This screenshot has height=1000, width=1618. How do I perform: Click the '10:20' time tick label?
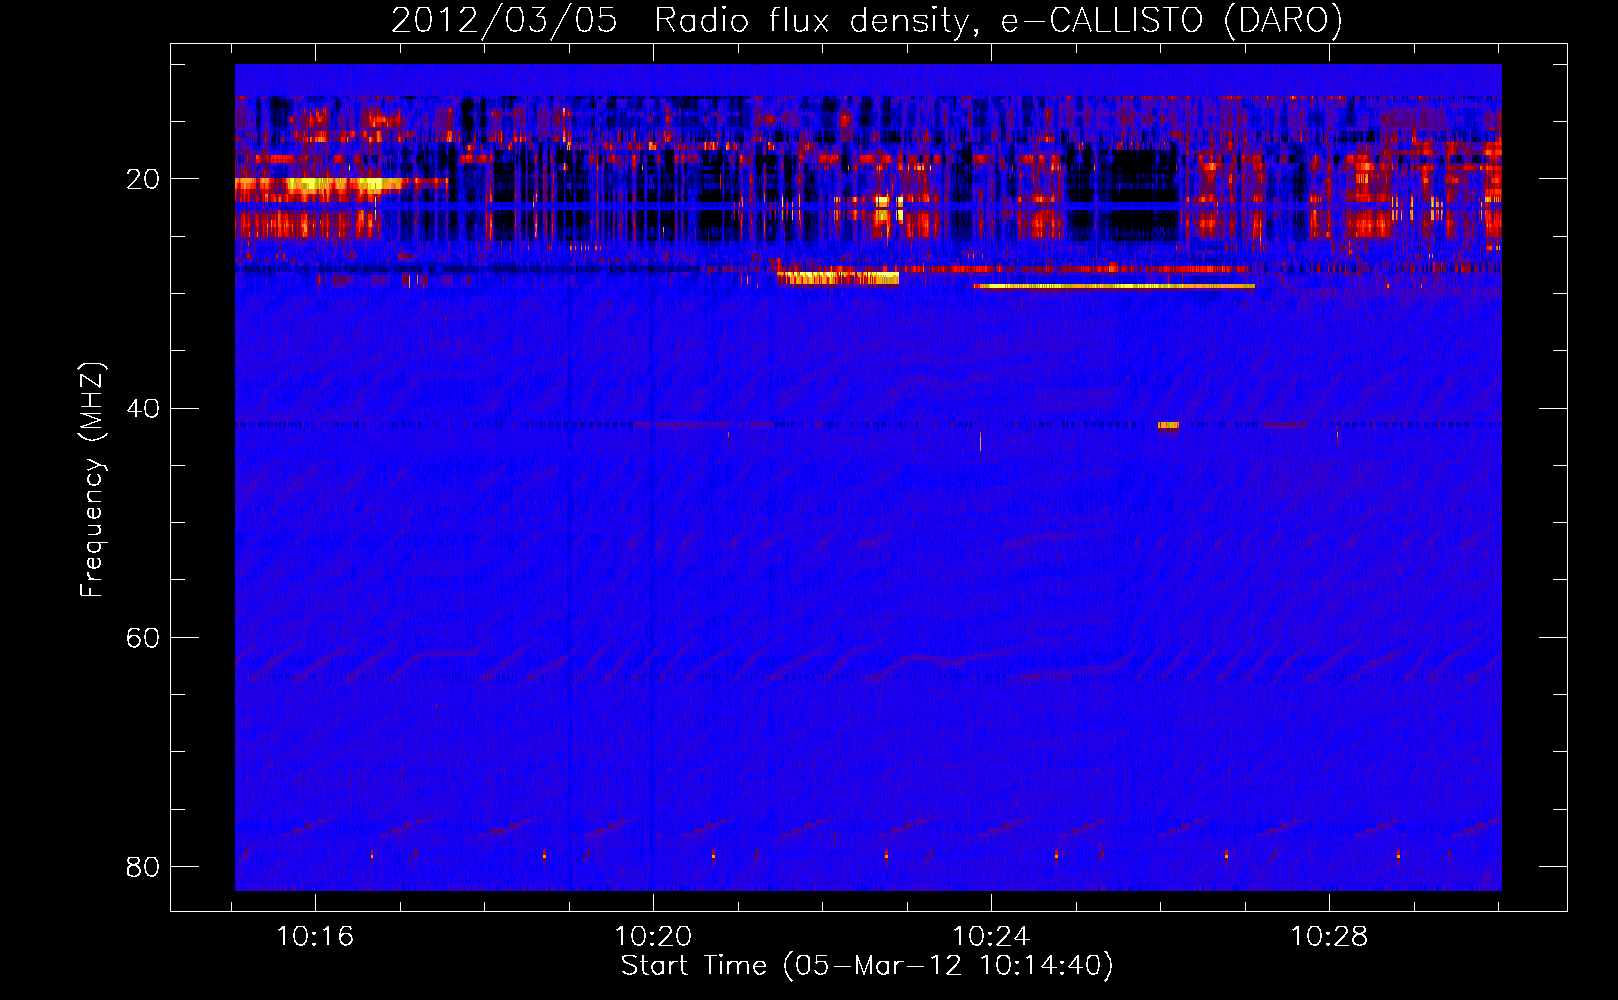[653, 937]
